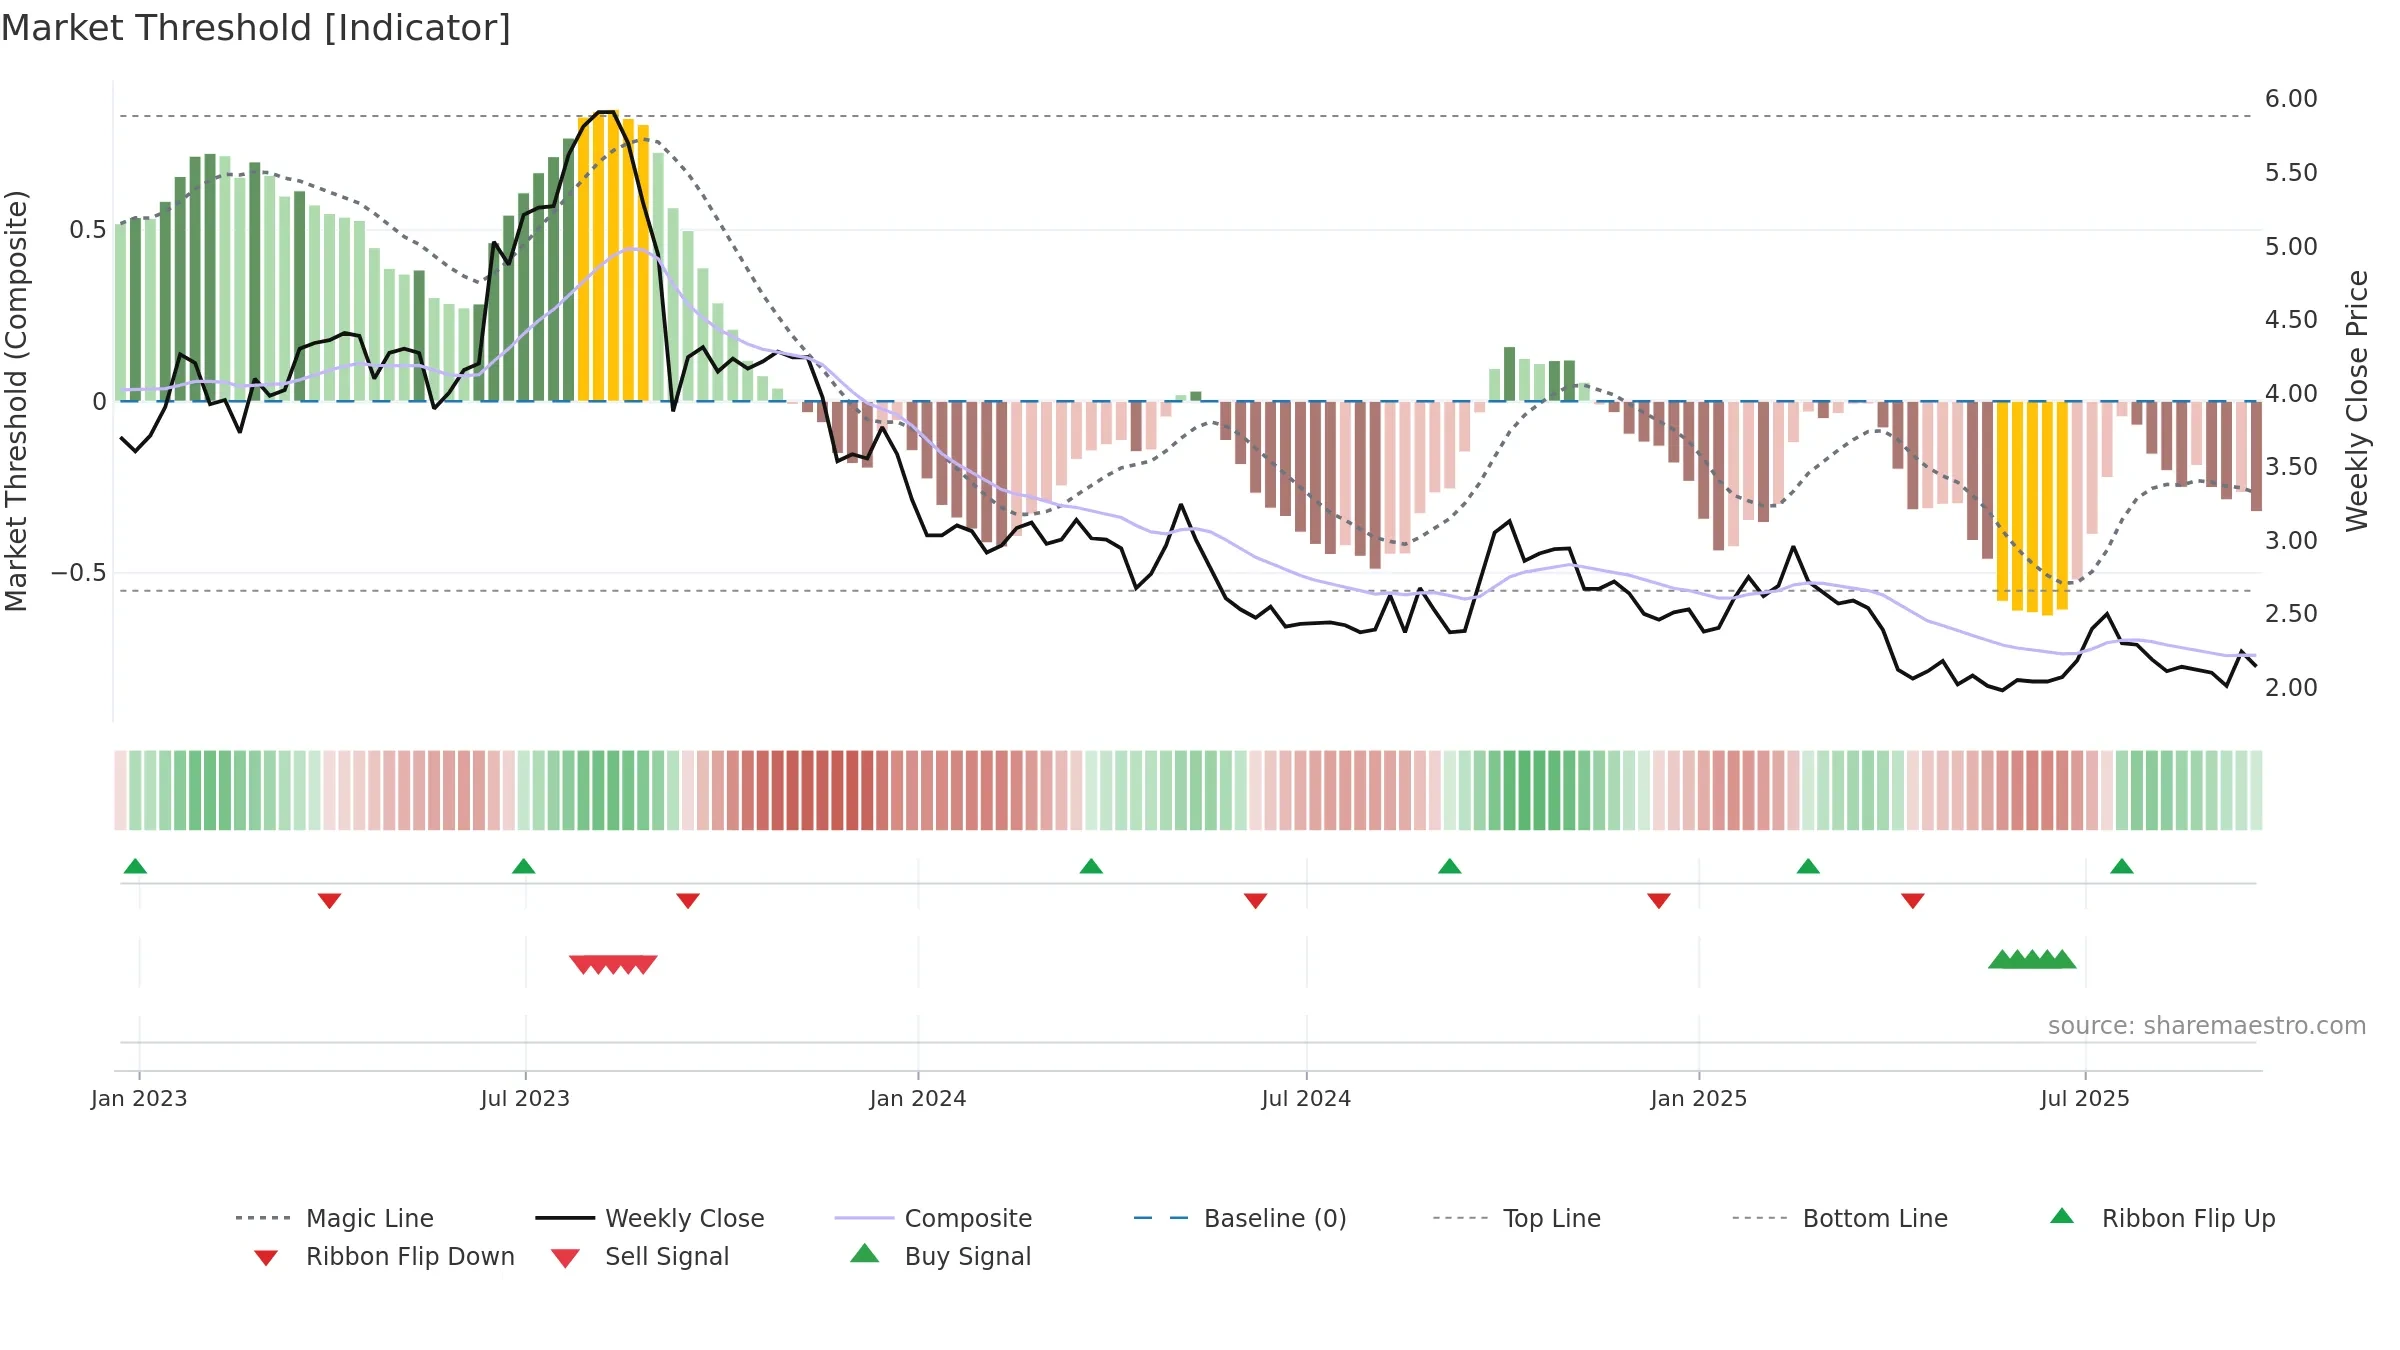Viewport: 2400px width, 1350px height.
Task: Click the Jan 2023 x-axis label
Action: [x=139, y=1098]
